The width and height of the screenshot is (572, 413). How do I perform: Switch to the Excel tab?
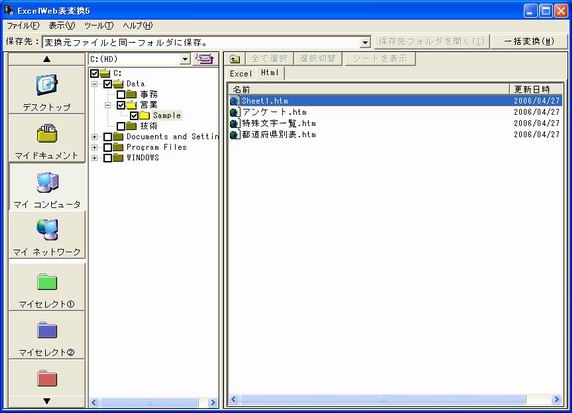(241, 73)
